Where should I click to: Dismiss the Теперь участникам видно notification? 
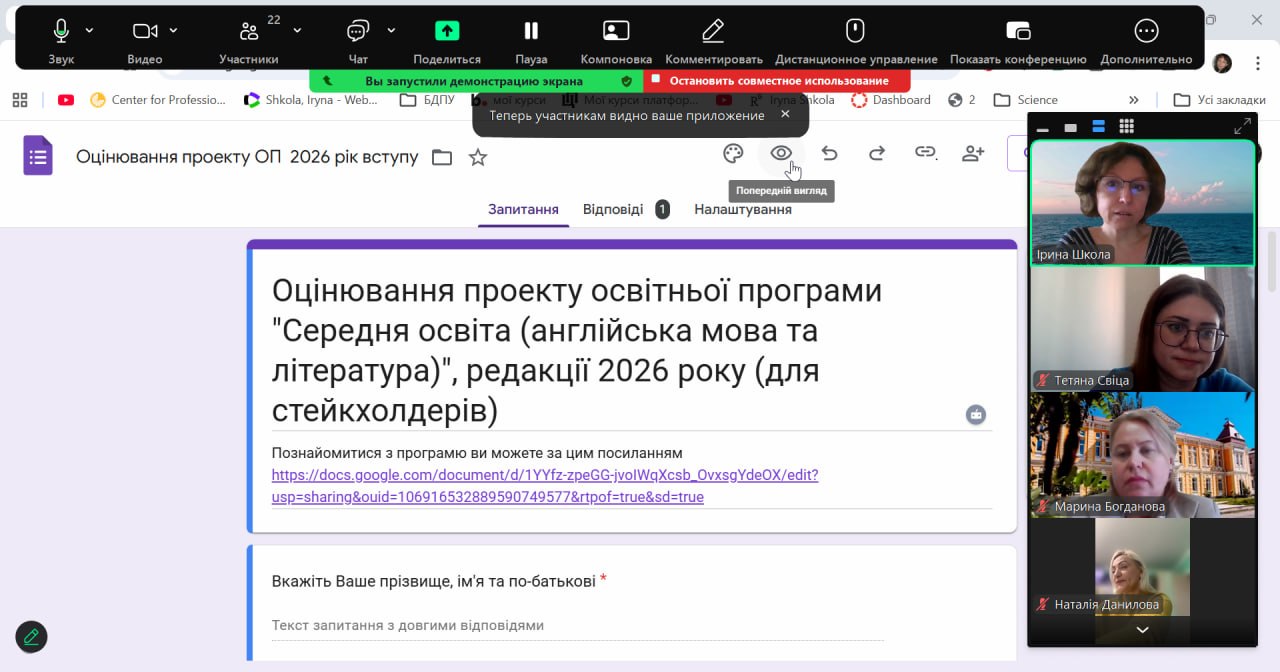click(785, 114)
